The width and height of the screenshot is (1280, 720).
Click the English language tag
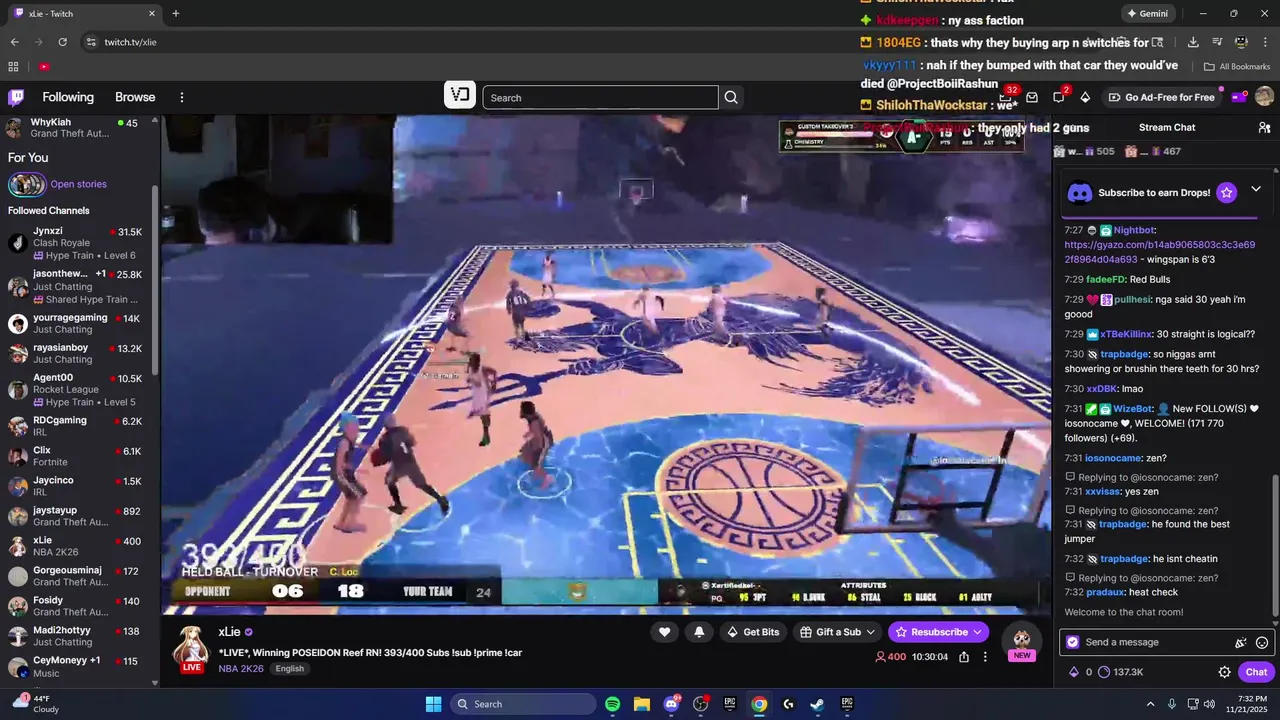(x=290, y=669)
